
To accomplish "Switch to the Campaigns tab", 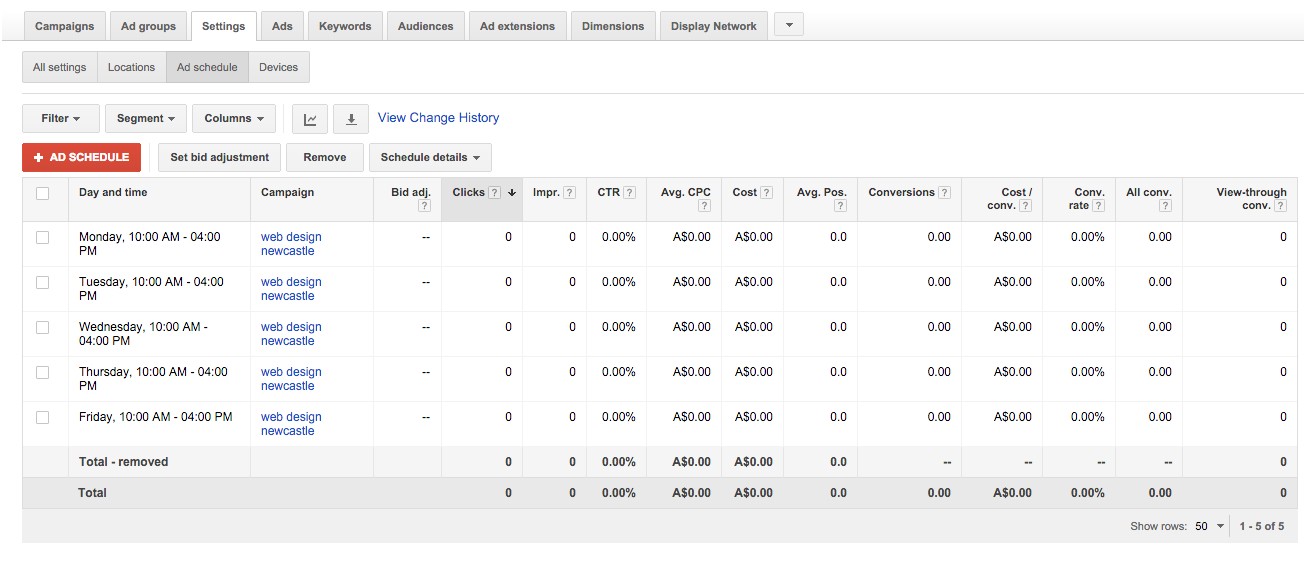I will click(65, 26).
